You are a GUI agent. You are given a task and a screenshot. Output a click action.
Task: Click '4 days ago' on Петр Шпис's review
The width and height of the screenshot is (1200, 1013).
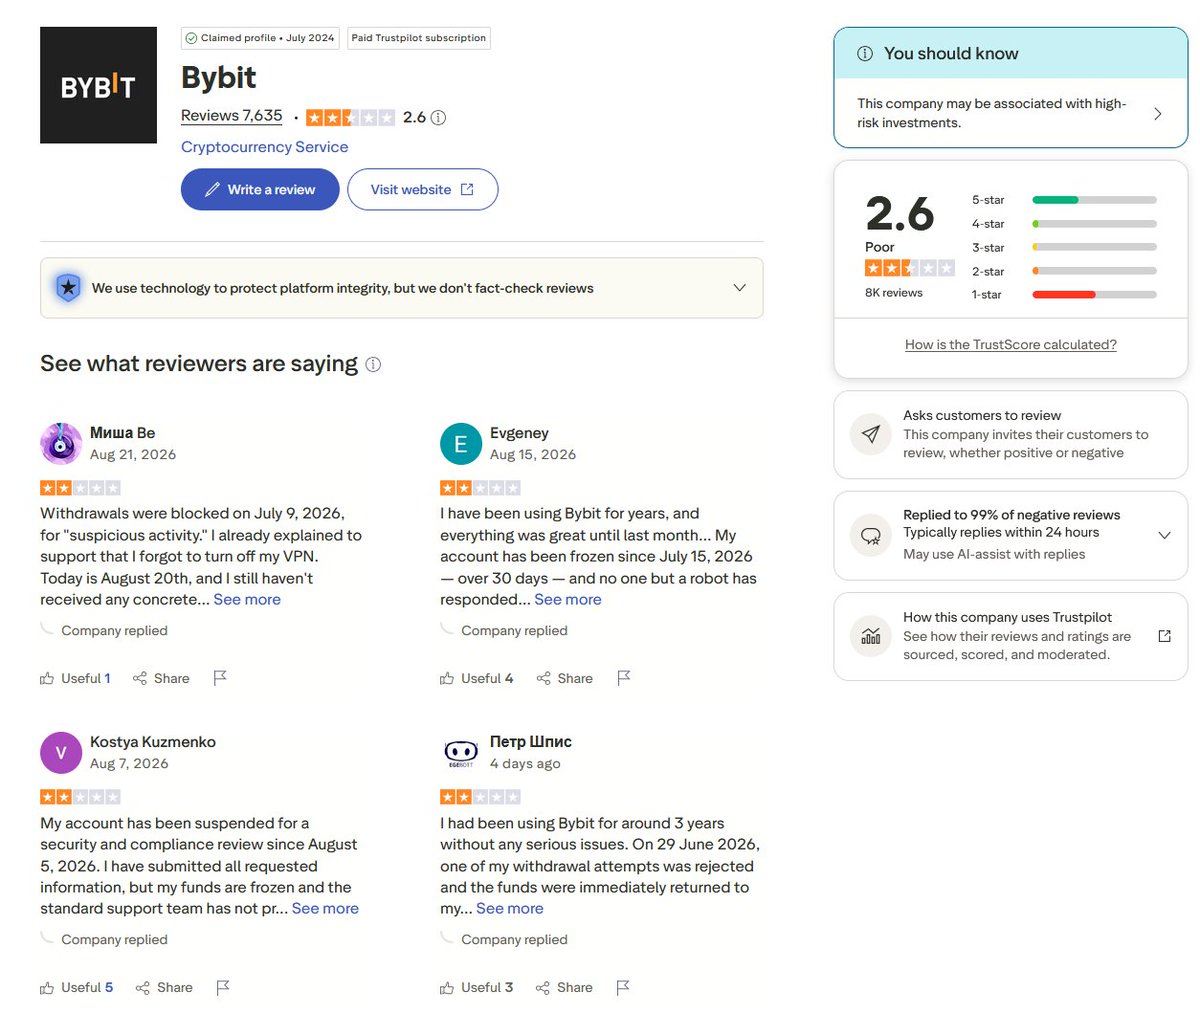[525, 764]
